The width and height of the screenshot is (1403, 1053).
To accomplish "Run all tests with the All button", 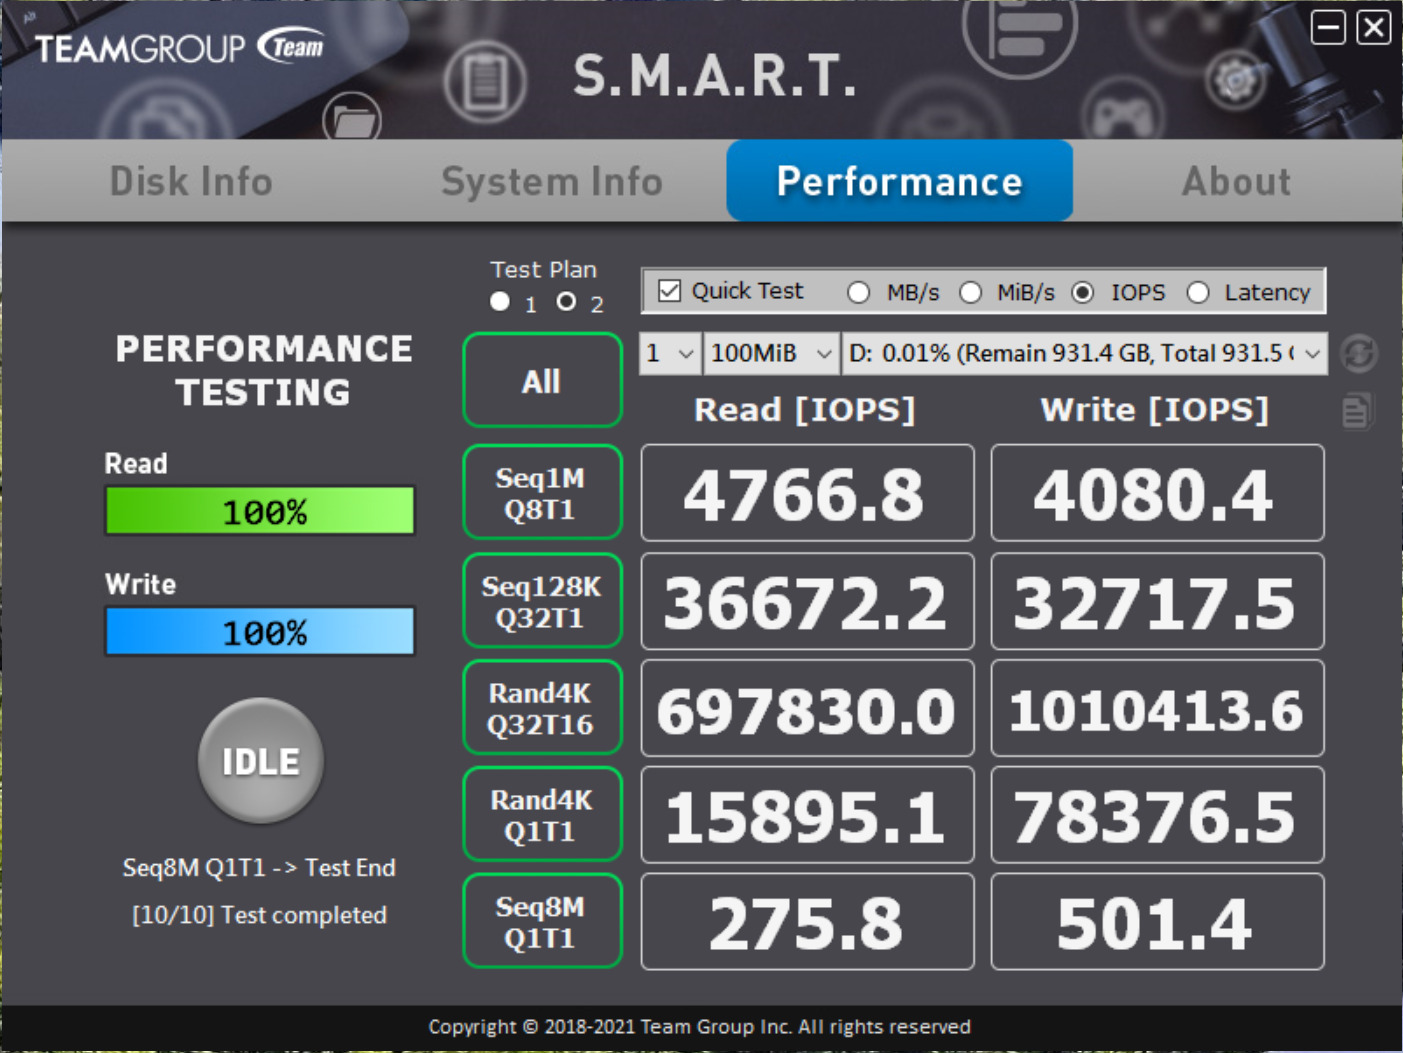I will [x=542, y=381].
